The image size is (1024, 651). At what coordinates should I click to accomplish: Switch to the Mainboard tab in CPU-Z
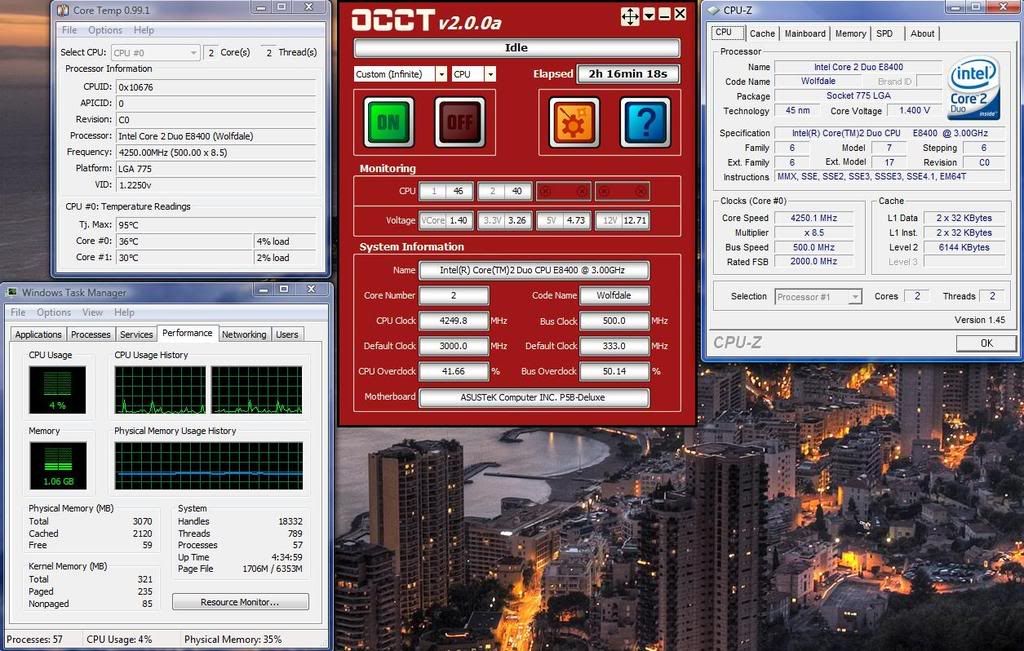[805, 34]
